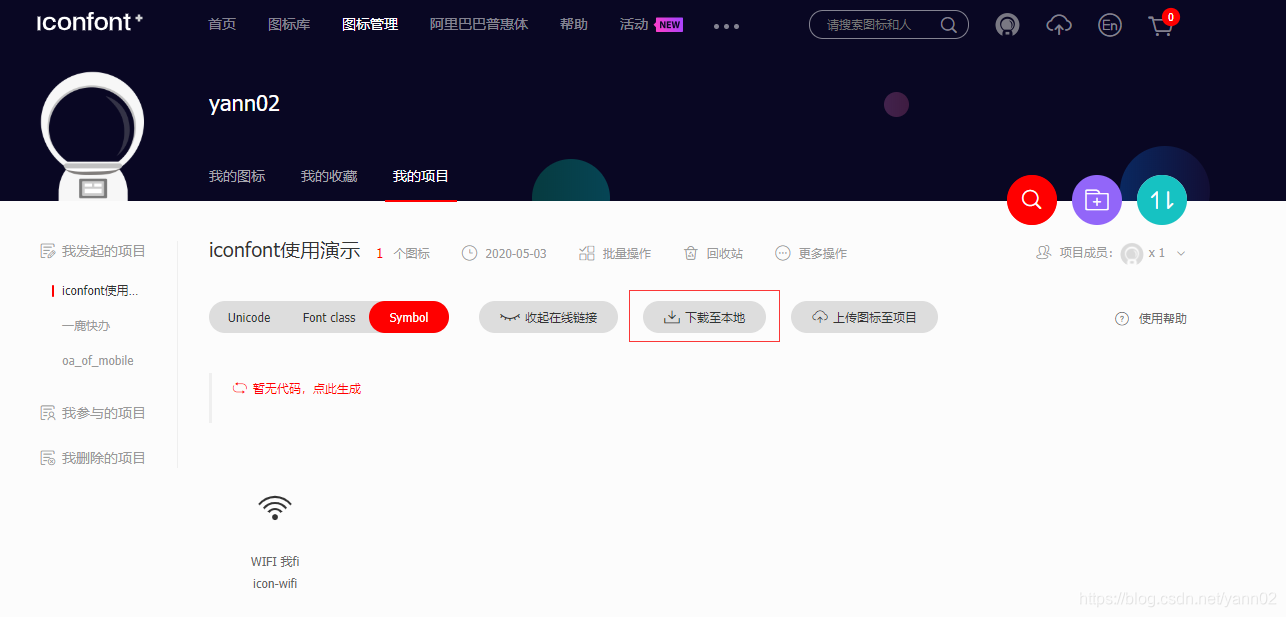Switch language with the En icon
Image resolution: width=1286 pixels, height=617 pixels.
pos(1109,25)
